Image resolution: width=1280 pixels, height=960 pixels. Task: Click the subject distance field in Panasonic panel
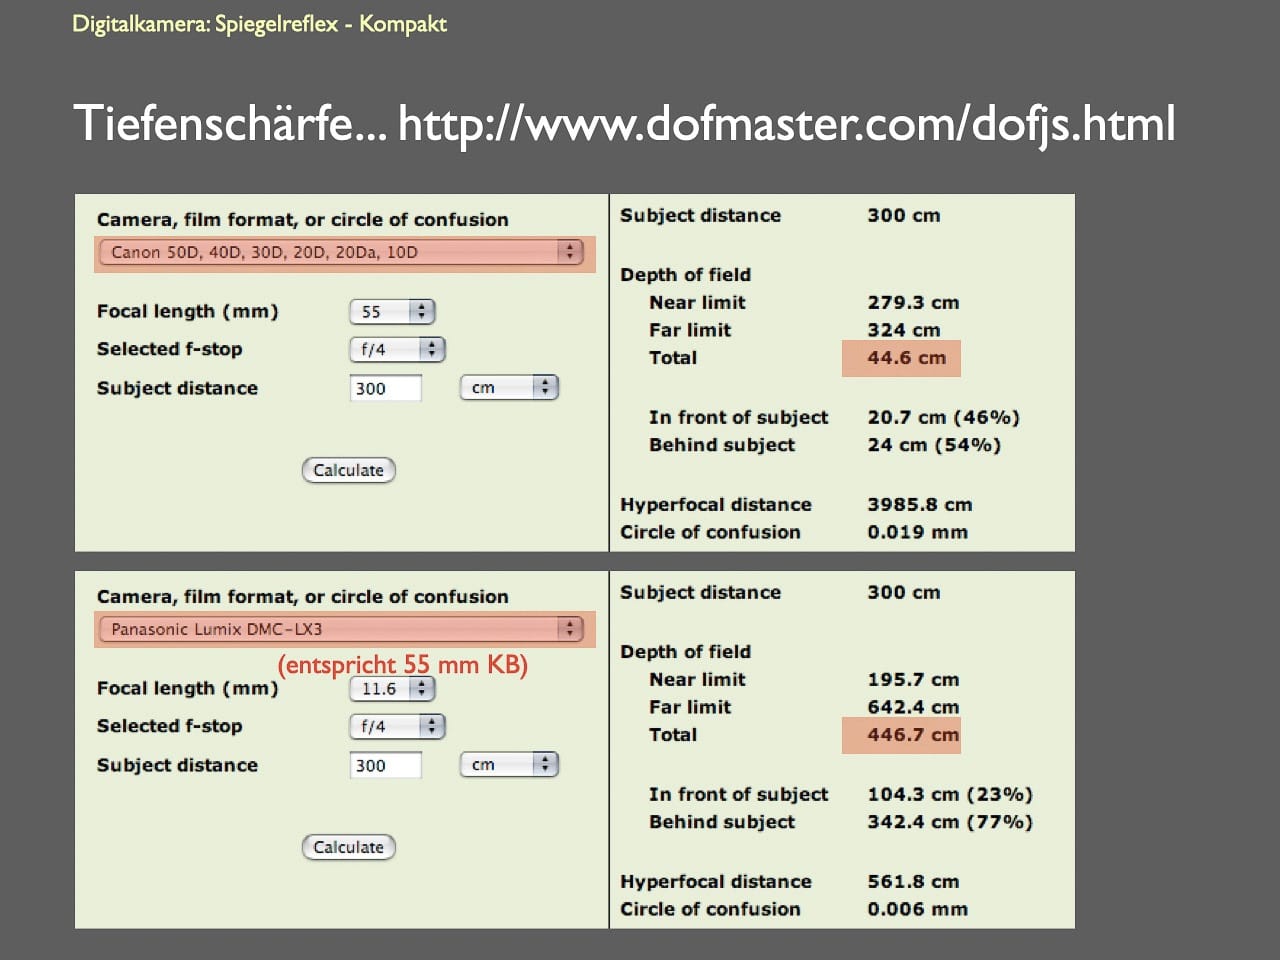386,765
